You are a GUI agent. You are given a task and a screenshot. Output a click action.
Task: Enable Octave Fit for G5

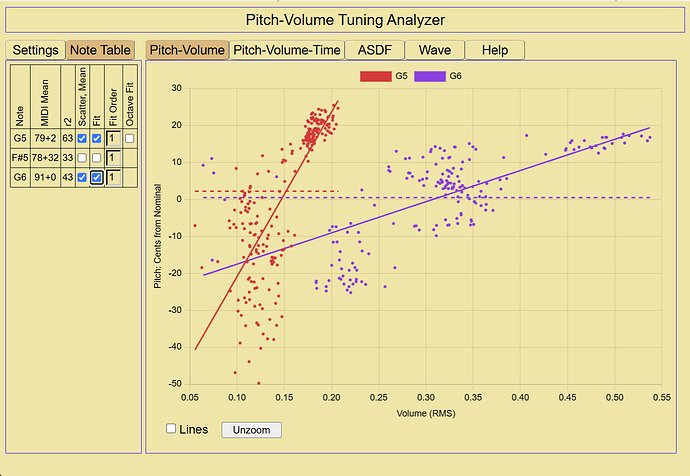(x=129, y=139)
